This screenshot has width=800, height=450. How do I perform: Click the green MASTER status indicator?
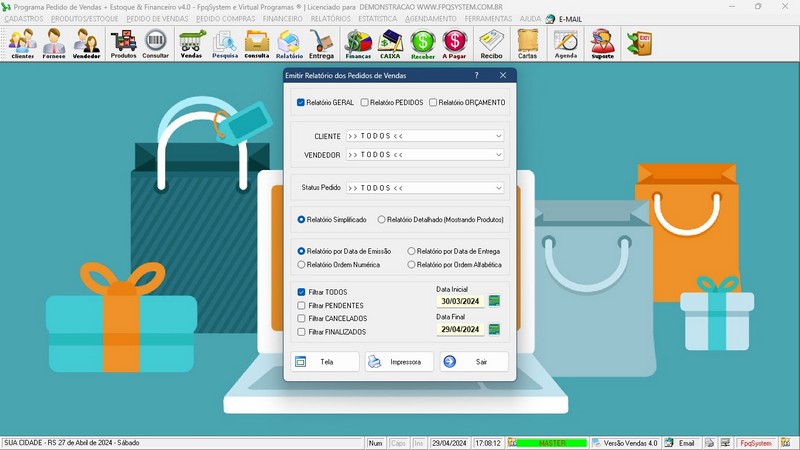[552, 443]
